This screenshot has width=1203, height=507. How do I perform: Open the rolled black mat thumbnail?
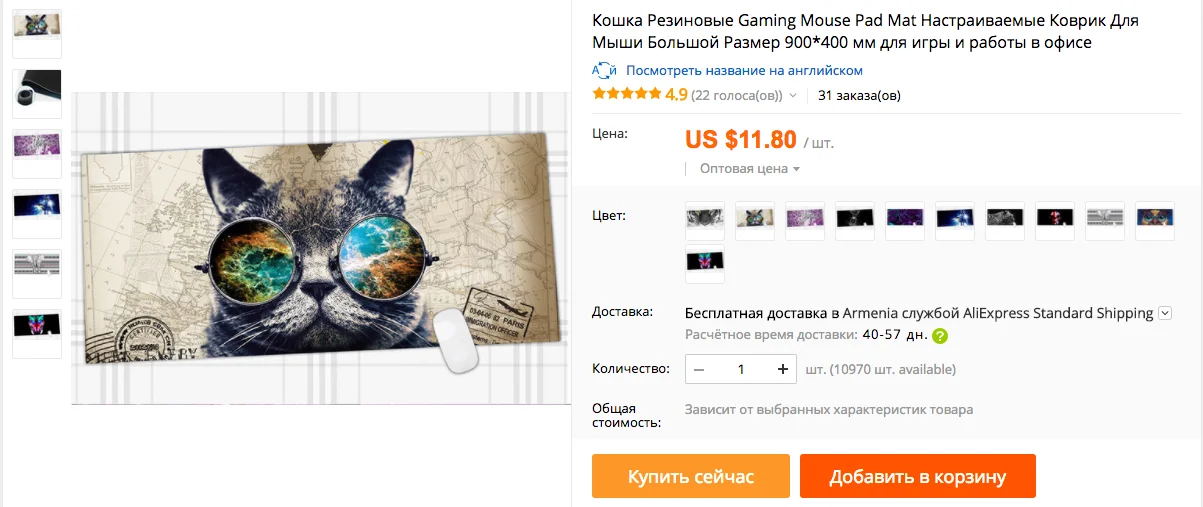(37, 93)
